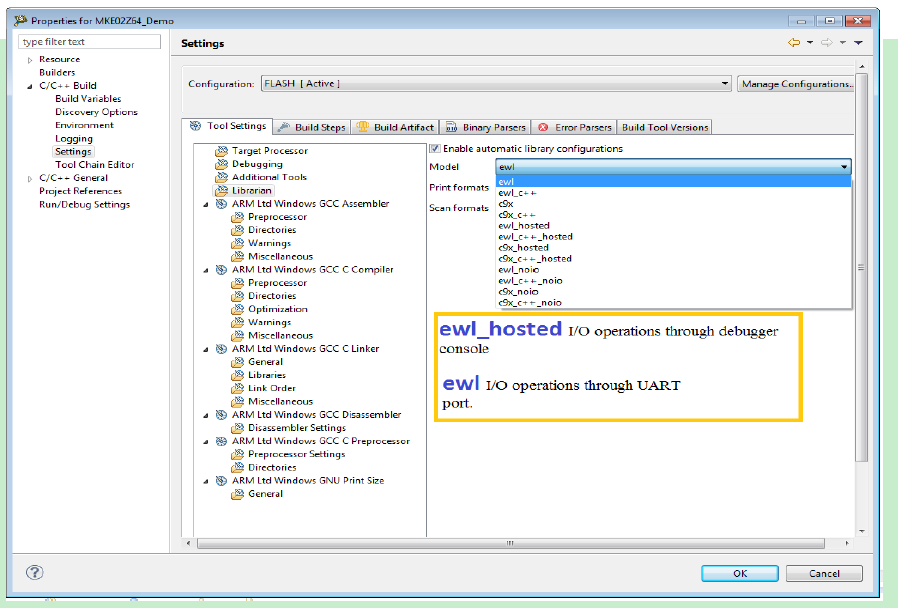Switch to the Build Steps tab
The image size is (898, 608).
pos(312,127)
